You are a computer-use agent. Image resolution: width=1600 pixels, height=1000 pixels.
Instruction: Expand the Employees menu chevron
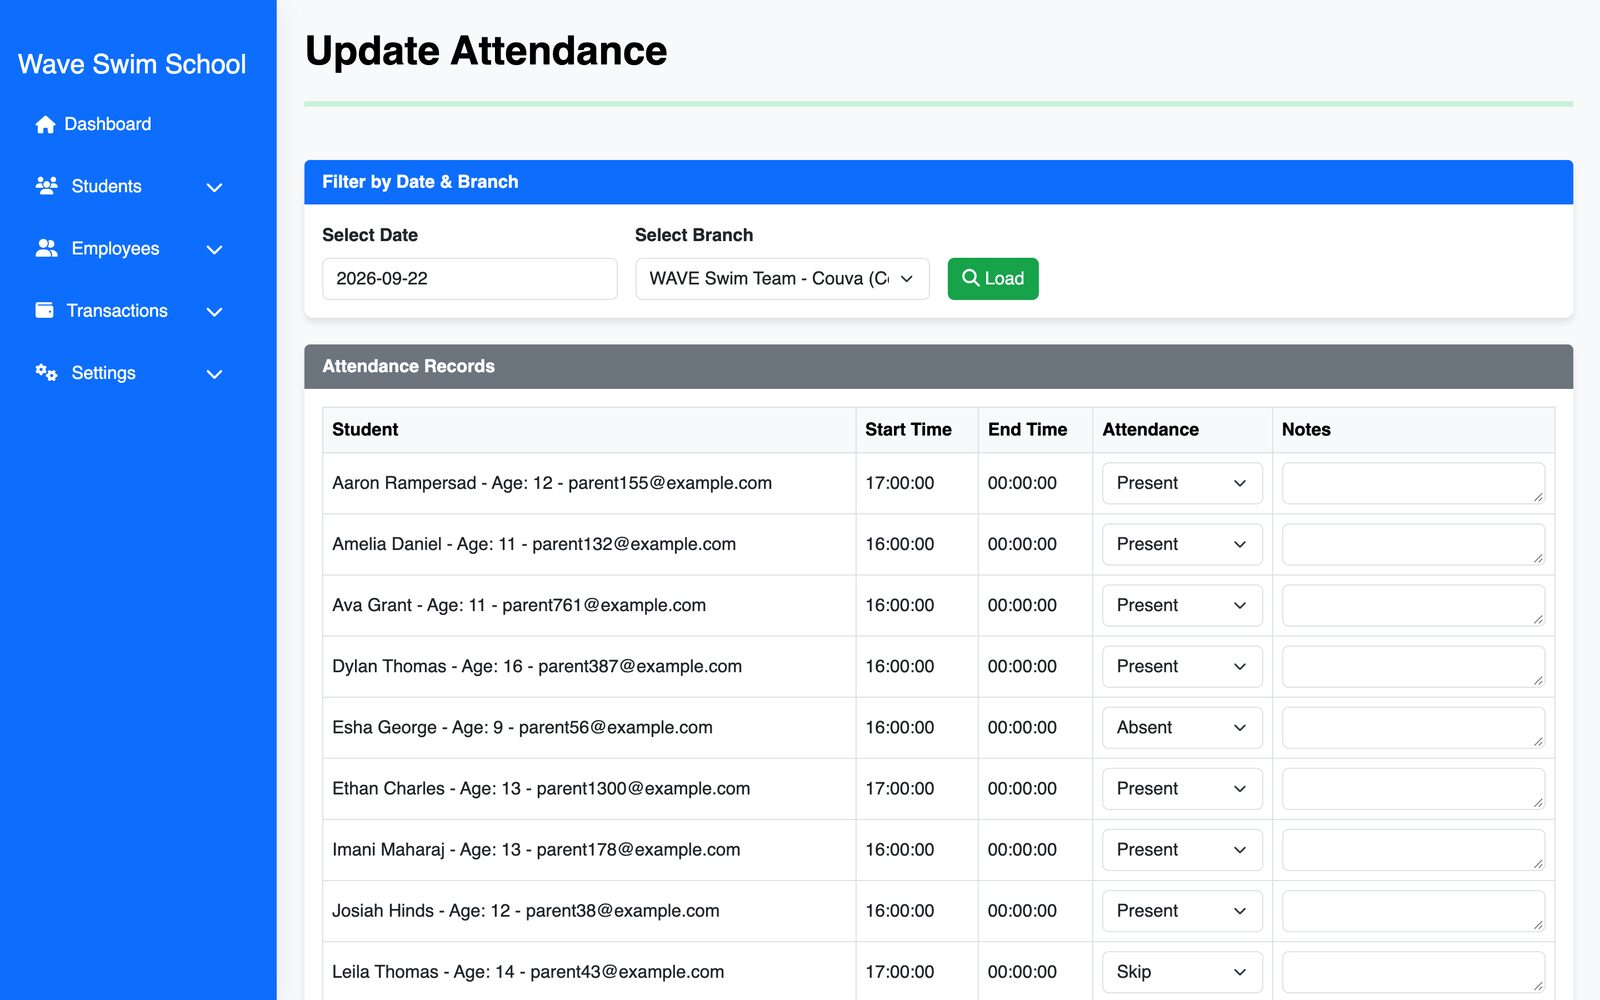[x=214, y=249]
